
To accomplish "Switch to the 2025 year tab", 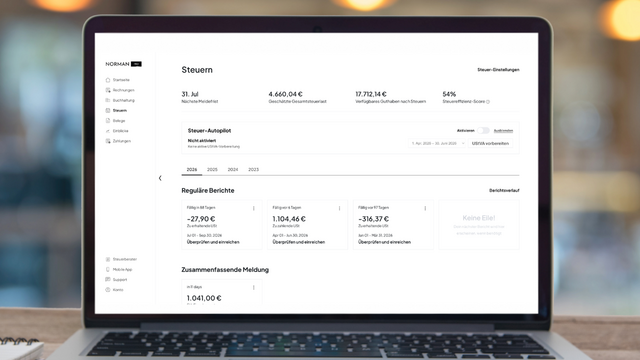I will tap(212, 169).
